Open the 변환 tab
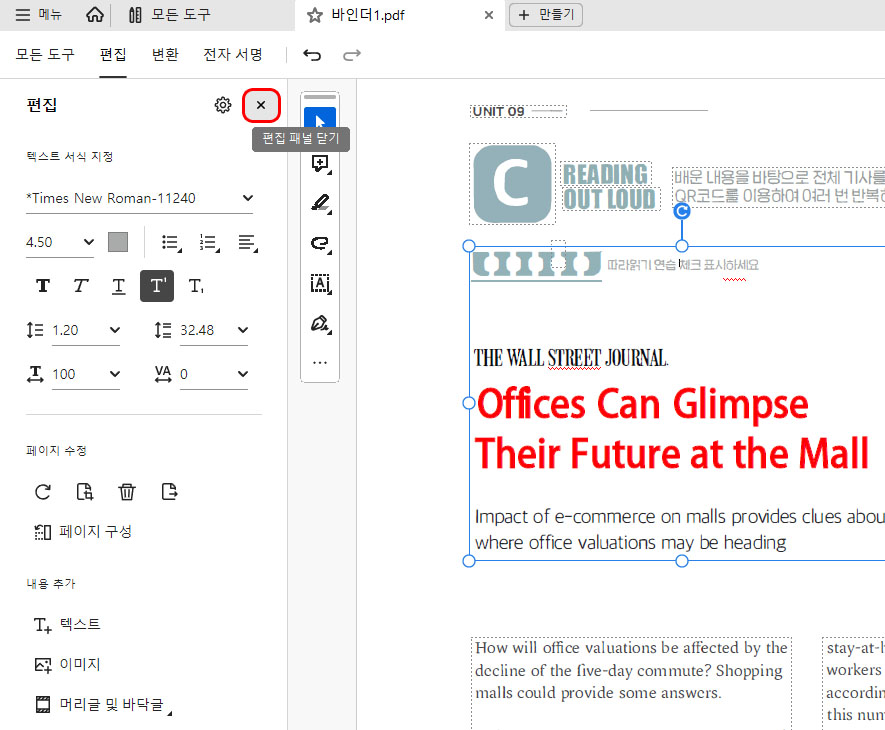This screenshot has height=730, width=885. (x=165, y=54)
